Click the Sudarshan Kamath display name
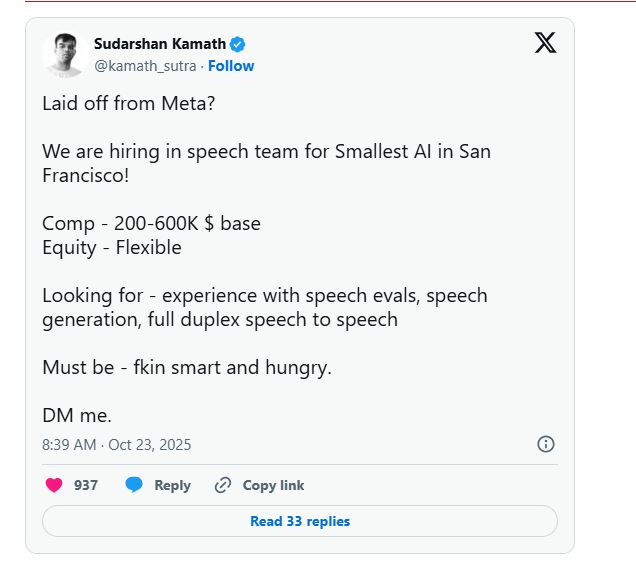 click(159, 44)
